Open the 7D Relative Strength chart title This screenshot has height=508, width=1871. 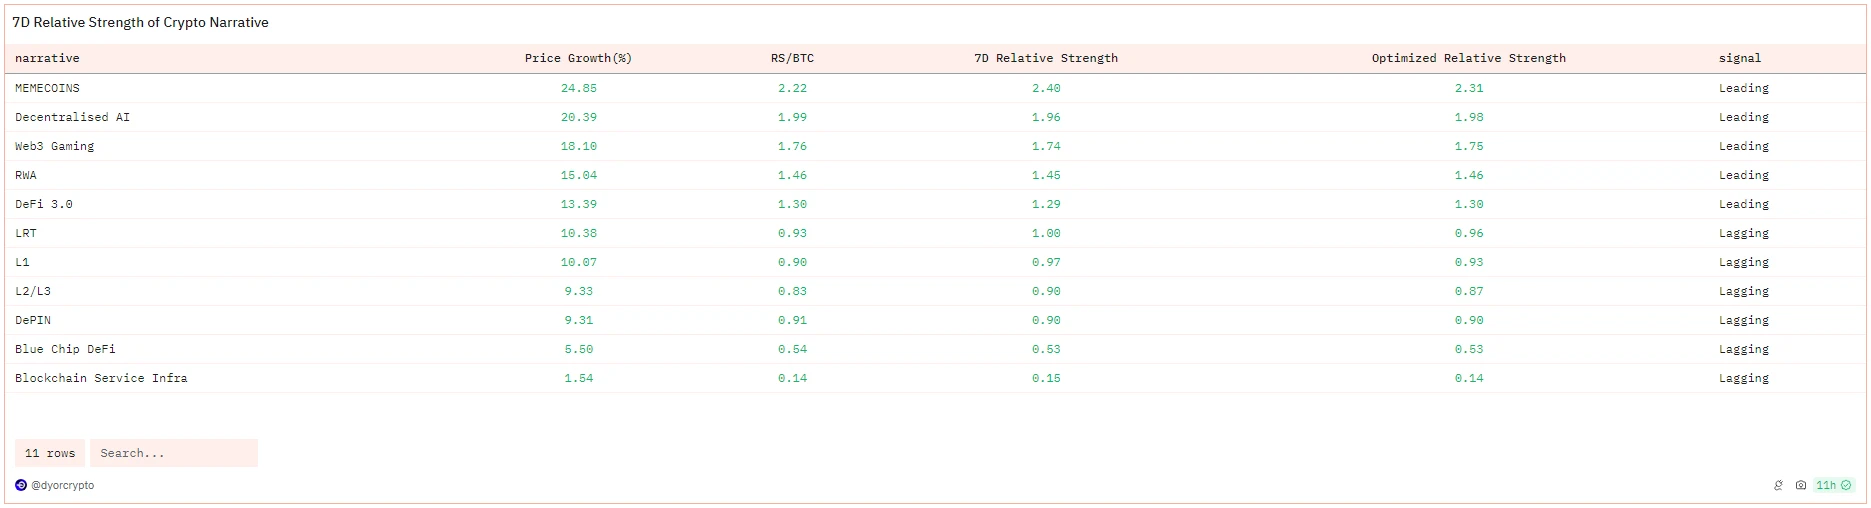140,22
